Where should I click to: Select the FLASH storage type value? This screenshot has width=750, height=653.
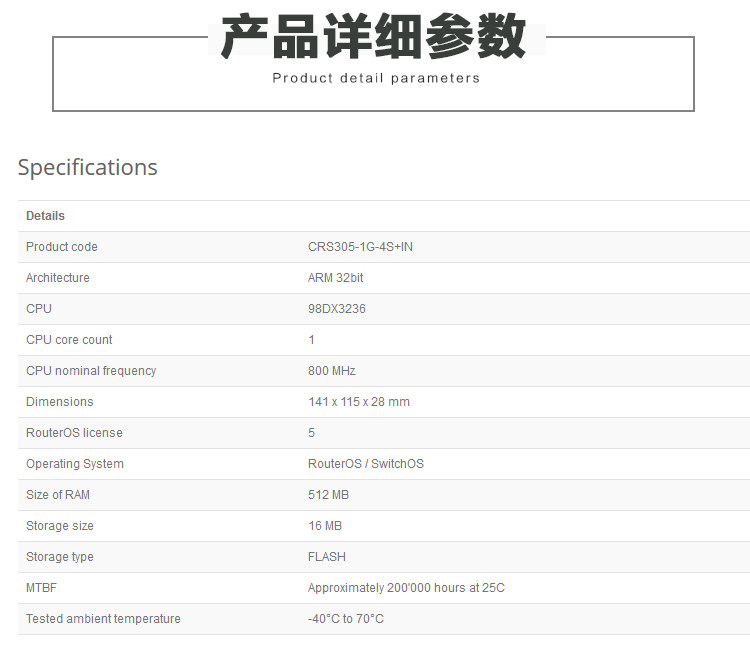327,557
